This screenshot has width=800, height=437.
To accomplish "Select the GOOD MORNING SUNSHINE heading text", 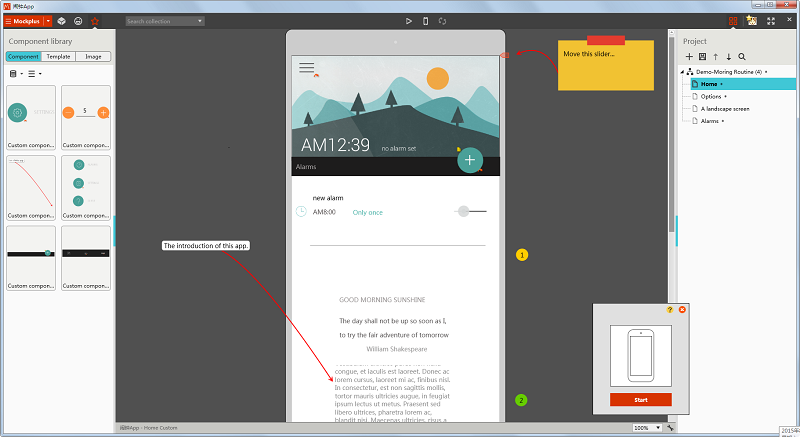I will 382,300.
